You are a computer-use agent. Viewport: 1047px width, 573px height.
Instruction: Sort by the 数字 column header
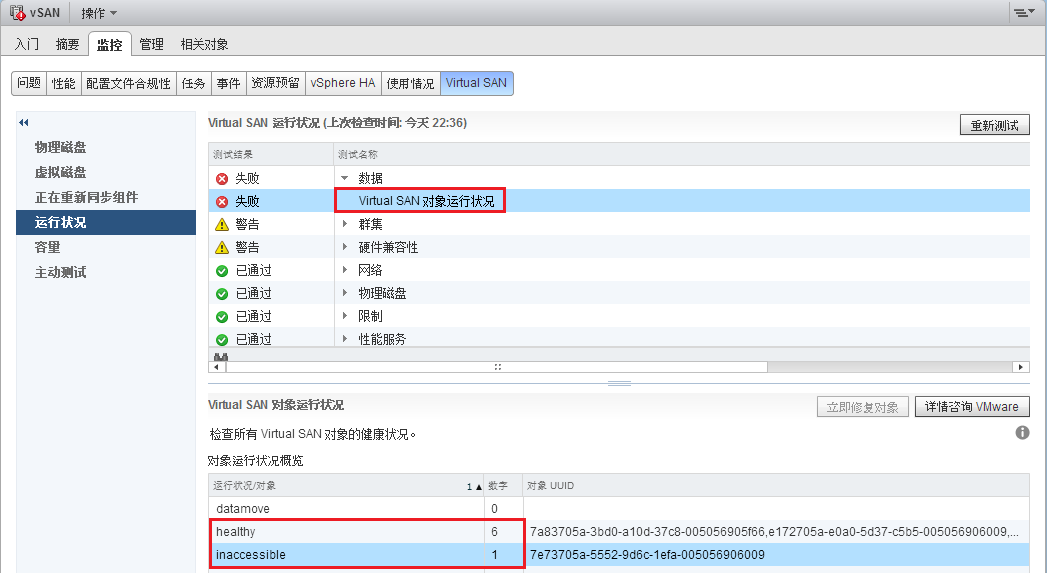(x=503, y=486)
